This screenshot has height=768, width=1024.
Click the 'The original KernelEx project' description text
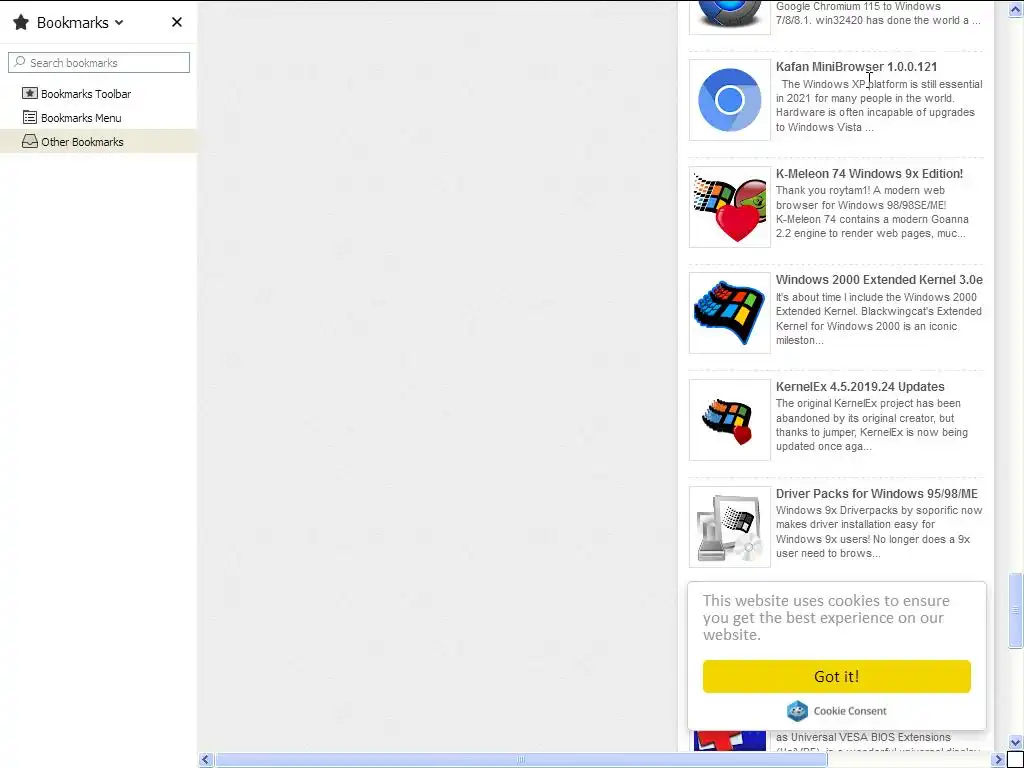(x=872, y=425)
